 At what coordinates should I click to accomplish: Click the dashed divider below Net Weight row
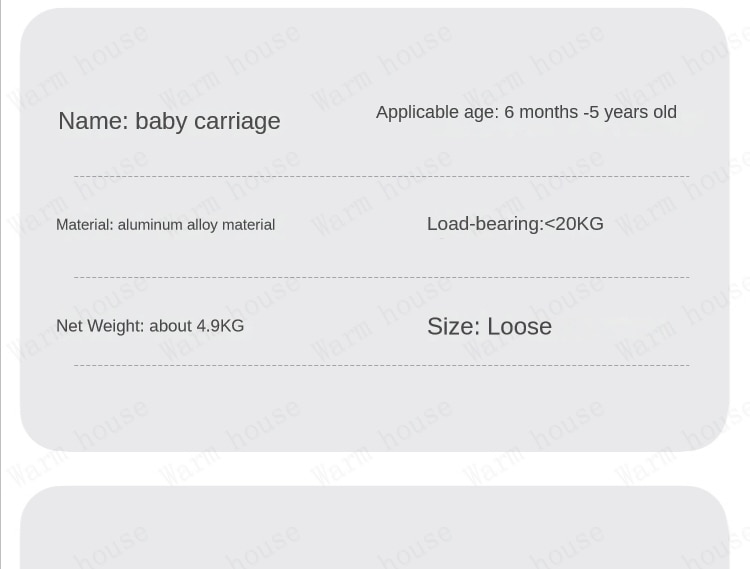(x=382, y=365)
